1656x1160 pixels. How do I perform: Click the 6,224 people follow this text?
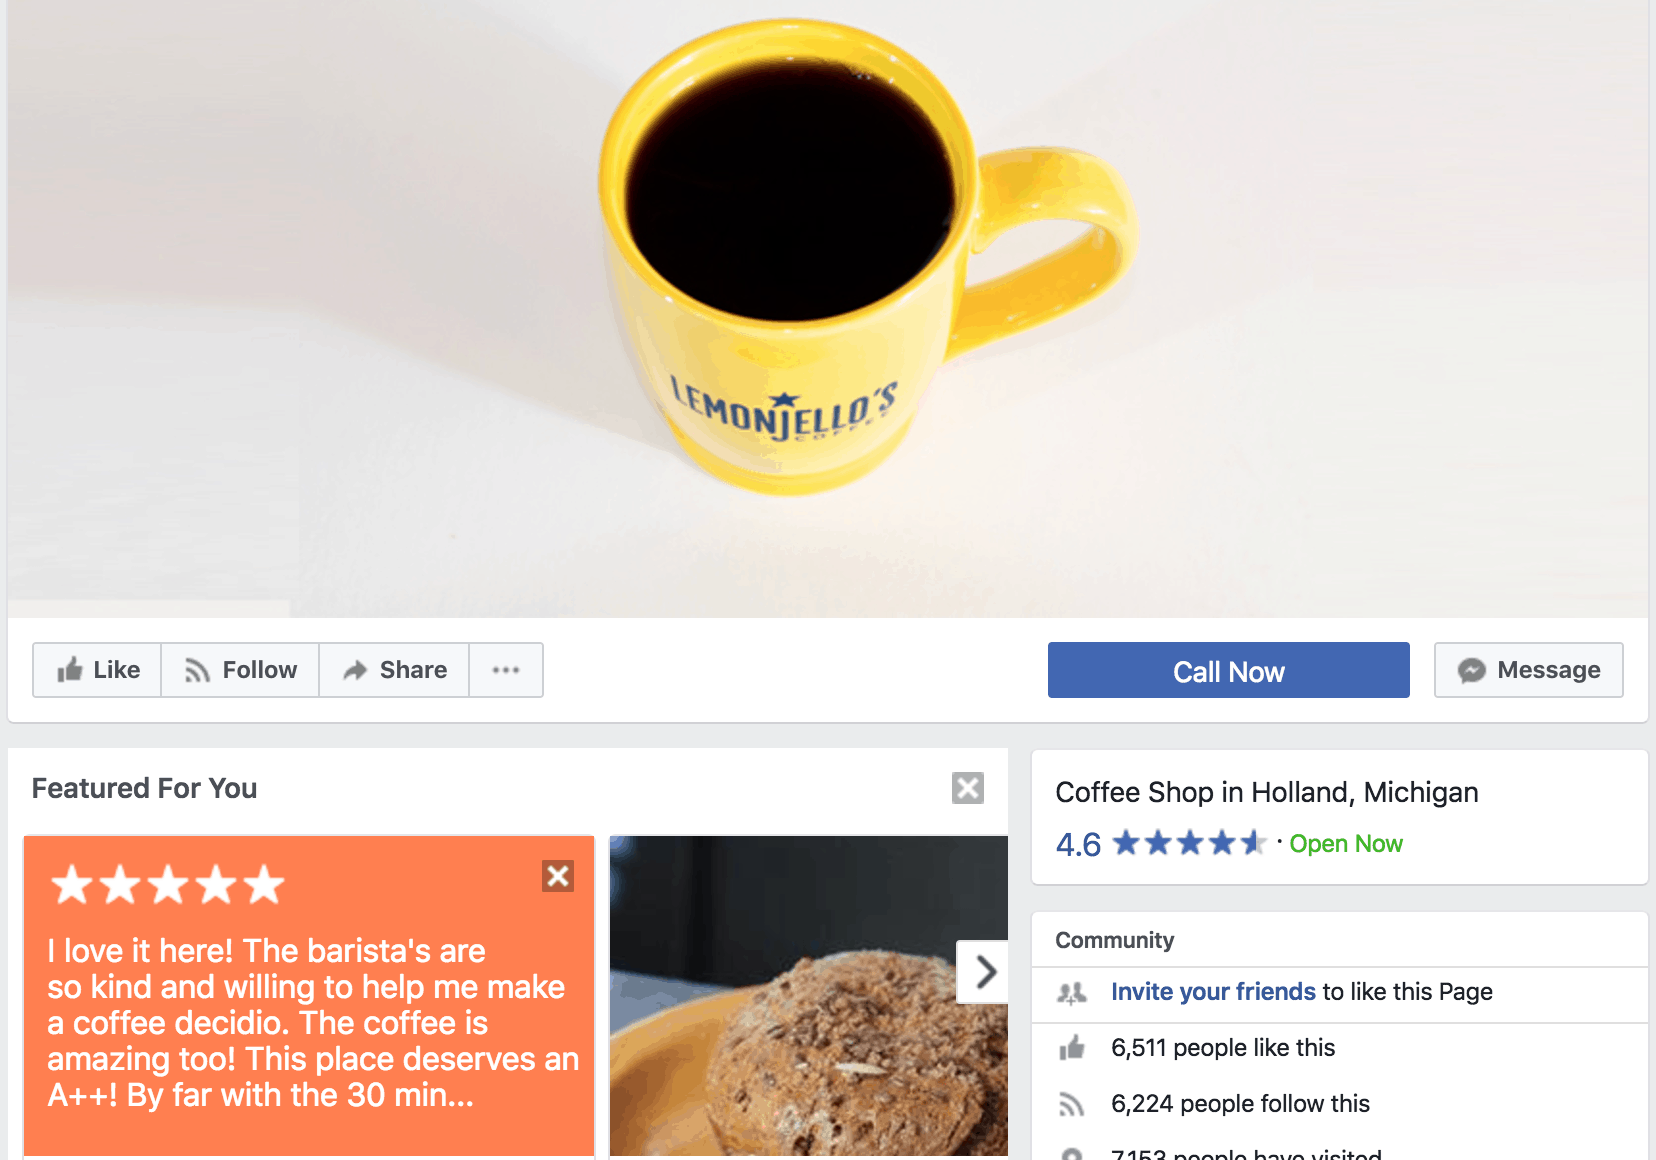click(1240, 1104)
